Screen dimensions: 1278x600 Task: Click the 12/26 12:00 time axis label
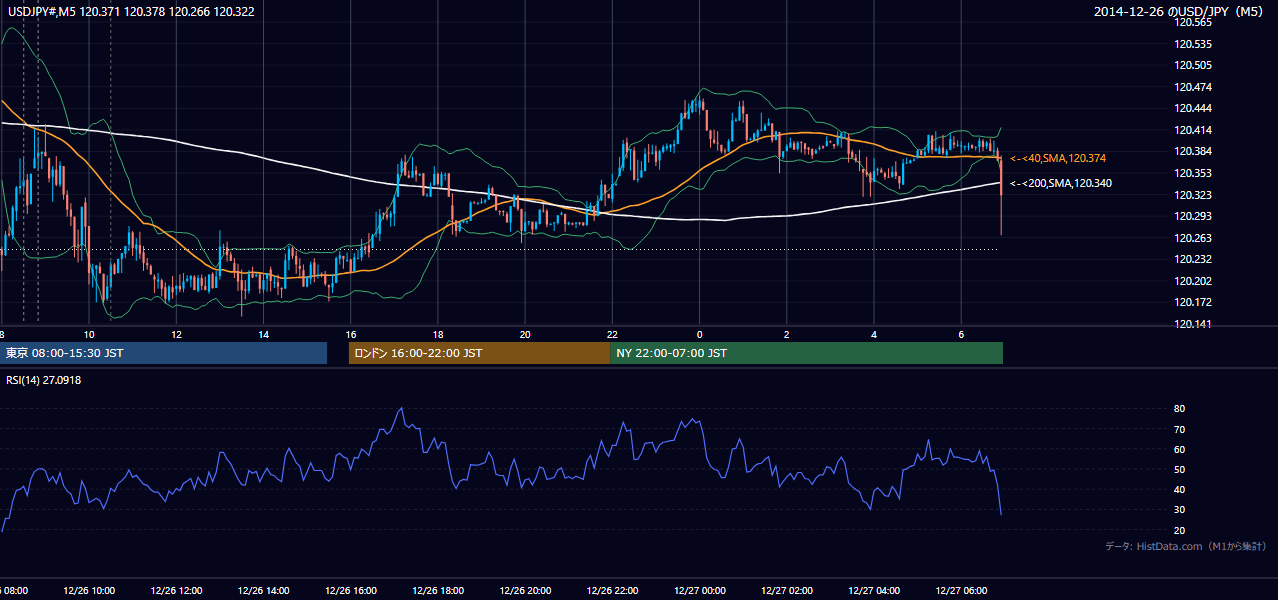176,590
